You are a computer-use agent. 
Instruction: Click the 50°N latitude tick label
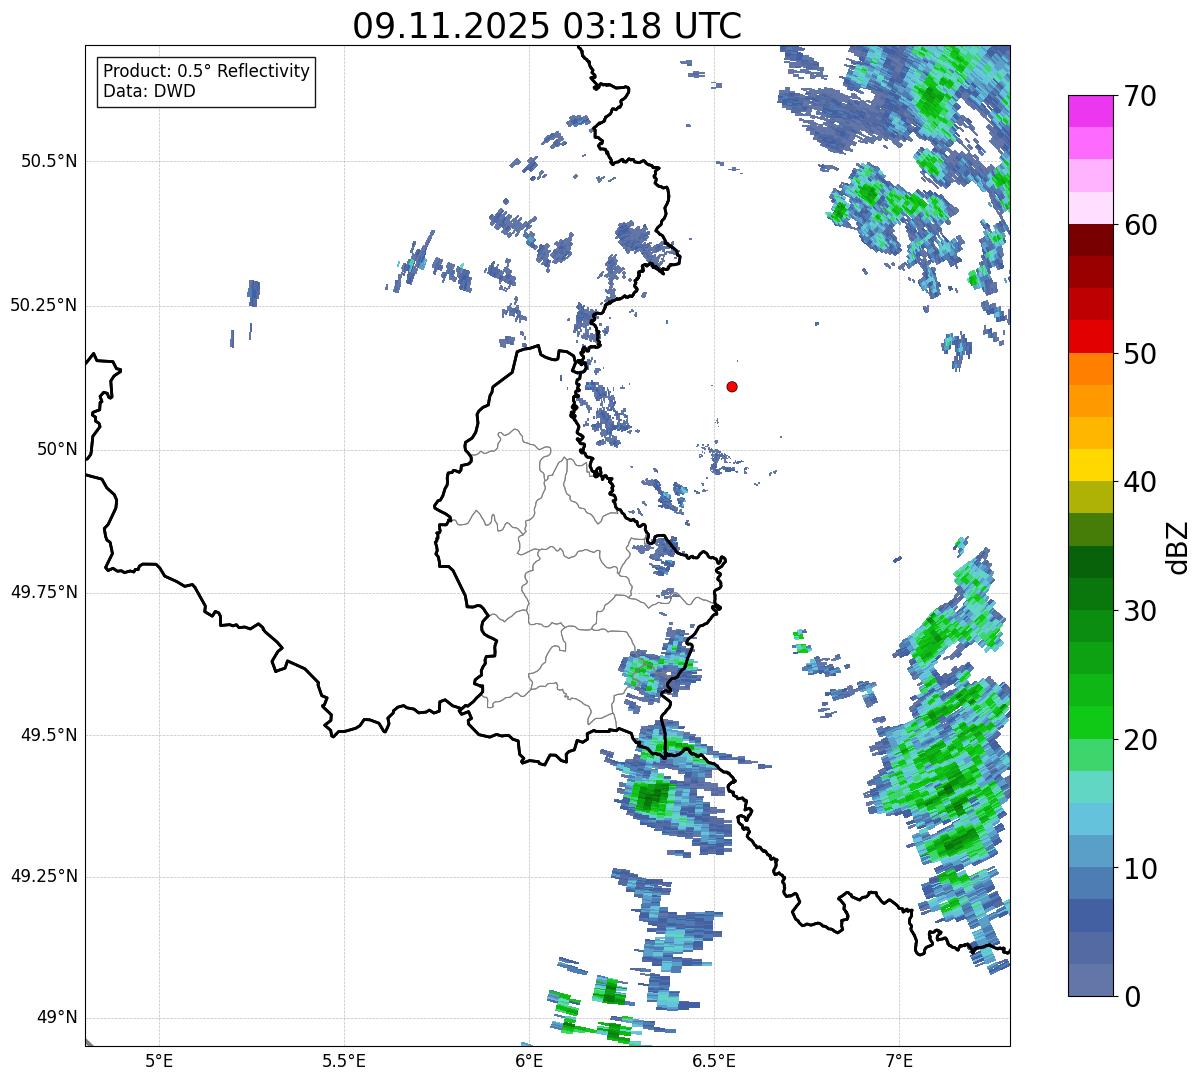pyautogui.click(x=57, y=449)
